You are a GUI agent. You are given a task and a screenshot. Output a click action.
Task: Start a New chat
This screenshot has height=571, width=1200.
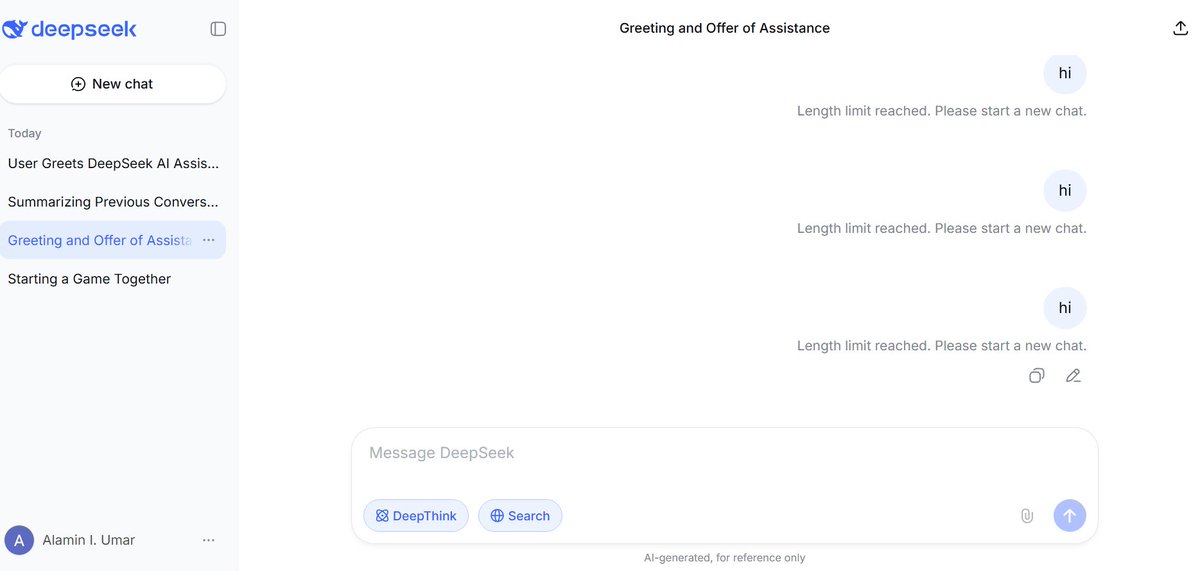pos(113,84)
